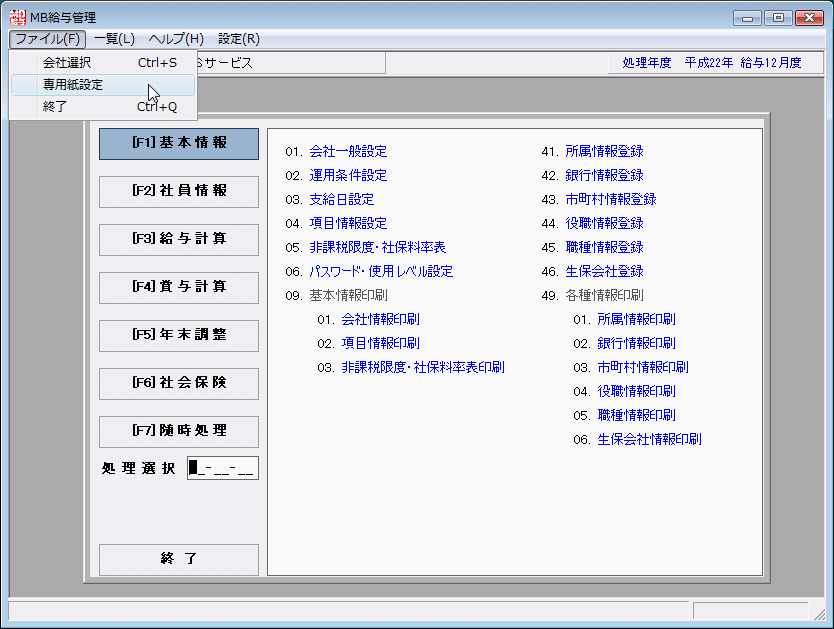Open 46. 生保会社登録 link
Image resolution: width=834 pixels, height=629 pixels.
[604, 271]
